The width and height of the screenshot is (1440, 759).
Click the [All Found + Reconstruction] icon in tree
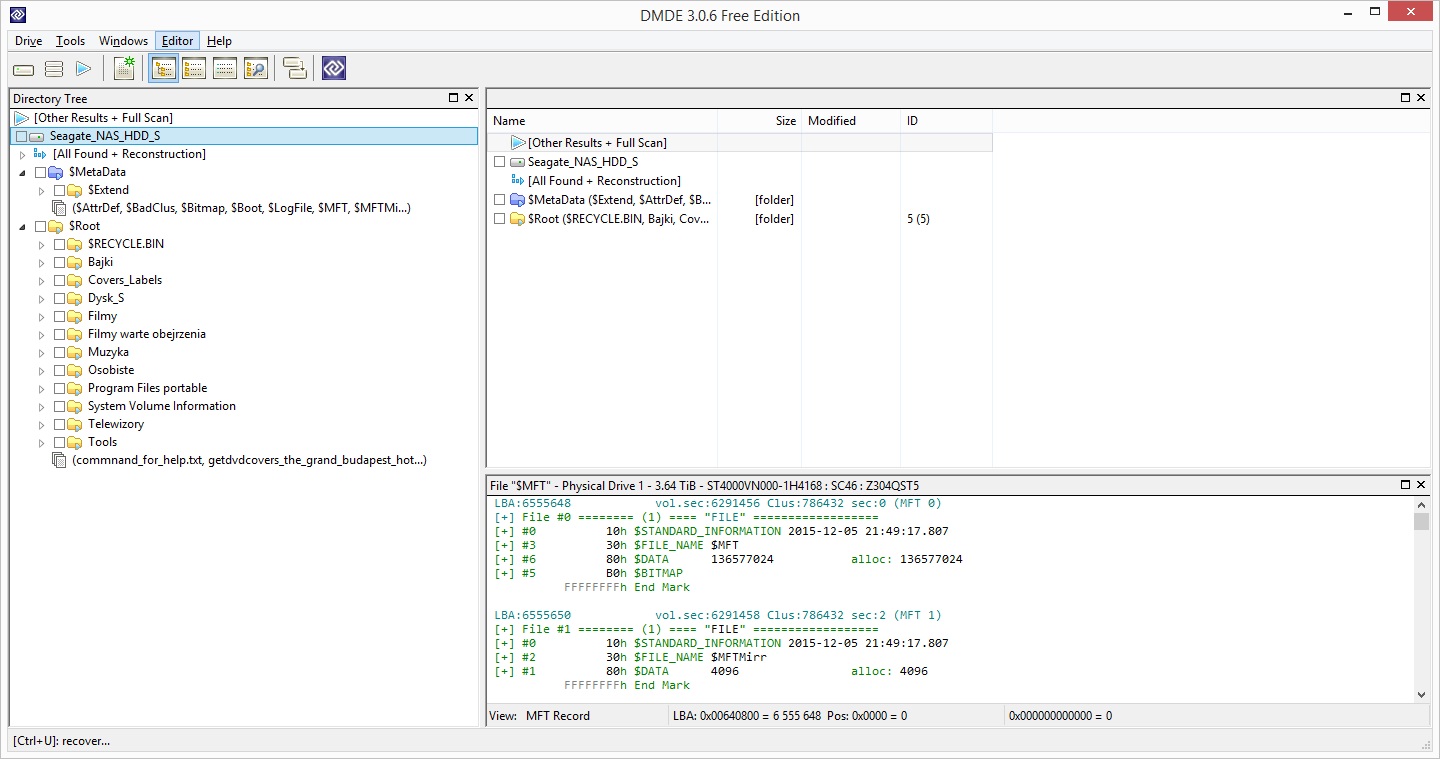click(40, 154)
